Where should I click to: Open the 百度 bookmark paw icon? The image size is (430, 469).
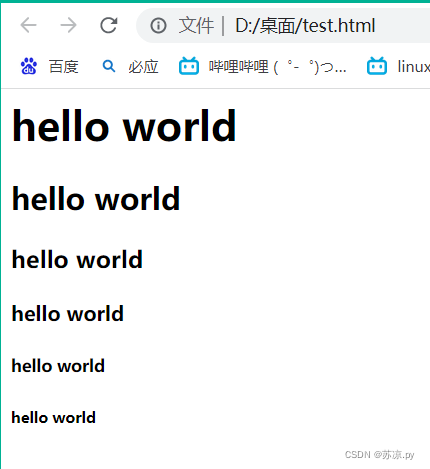(x=29, y=66)
